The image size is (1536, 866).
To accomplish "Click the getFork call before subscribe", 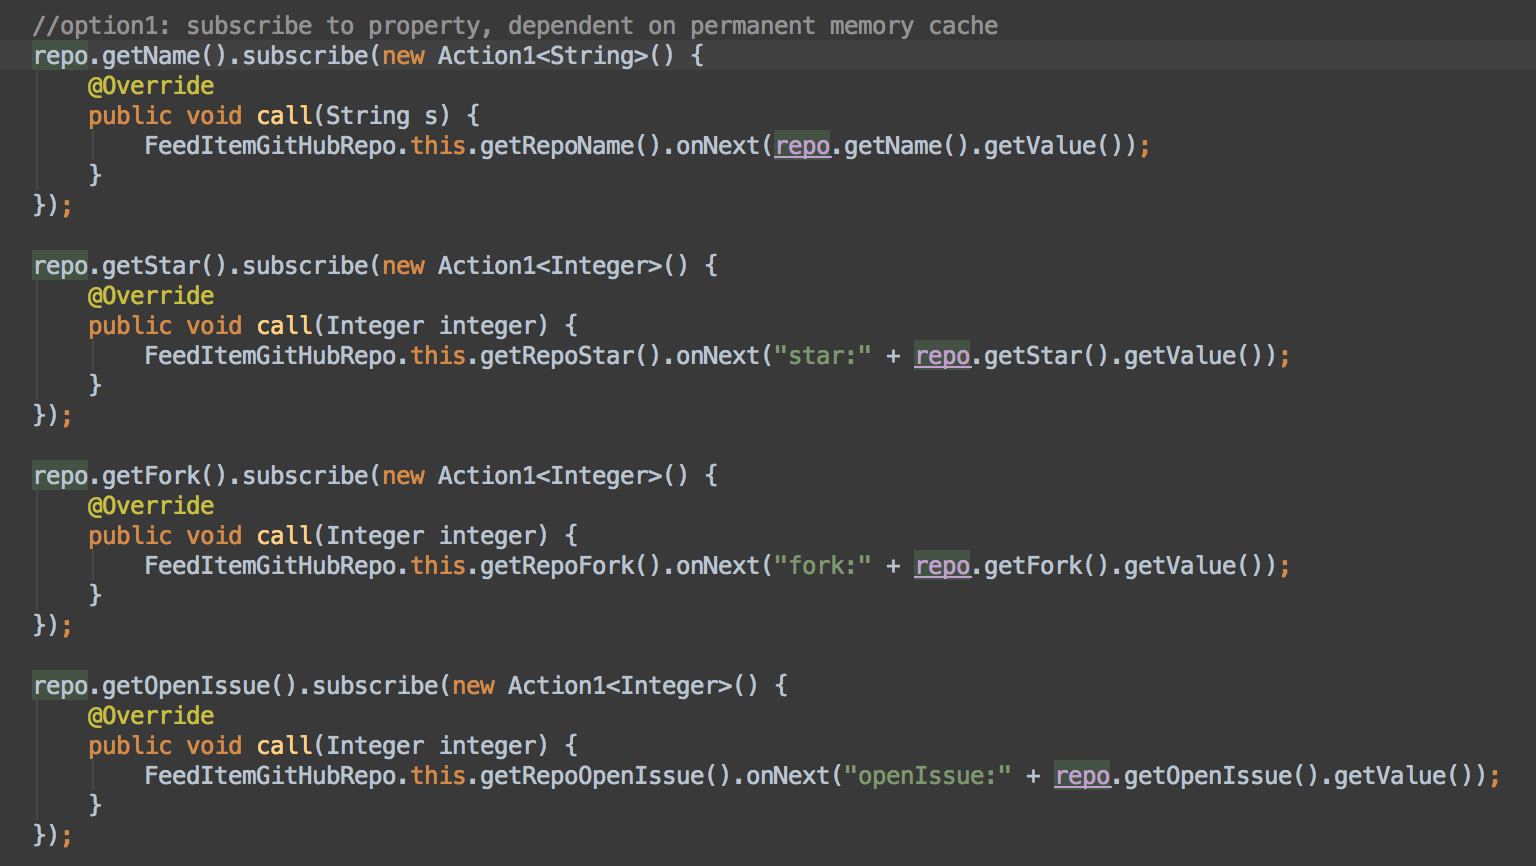I will 151,476.
